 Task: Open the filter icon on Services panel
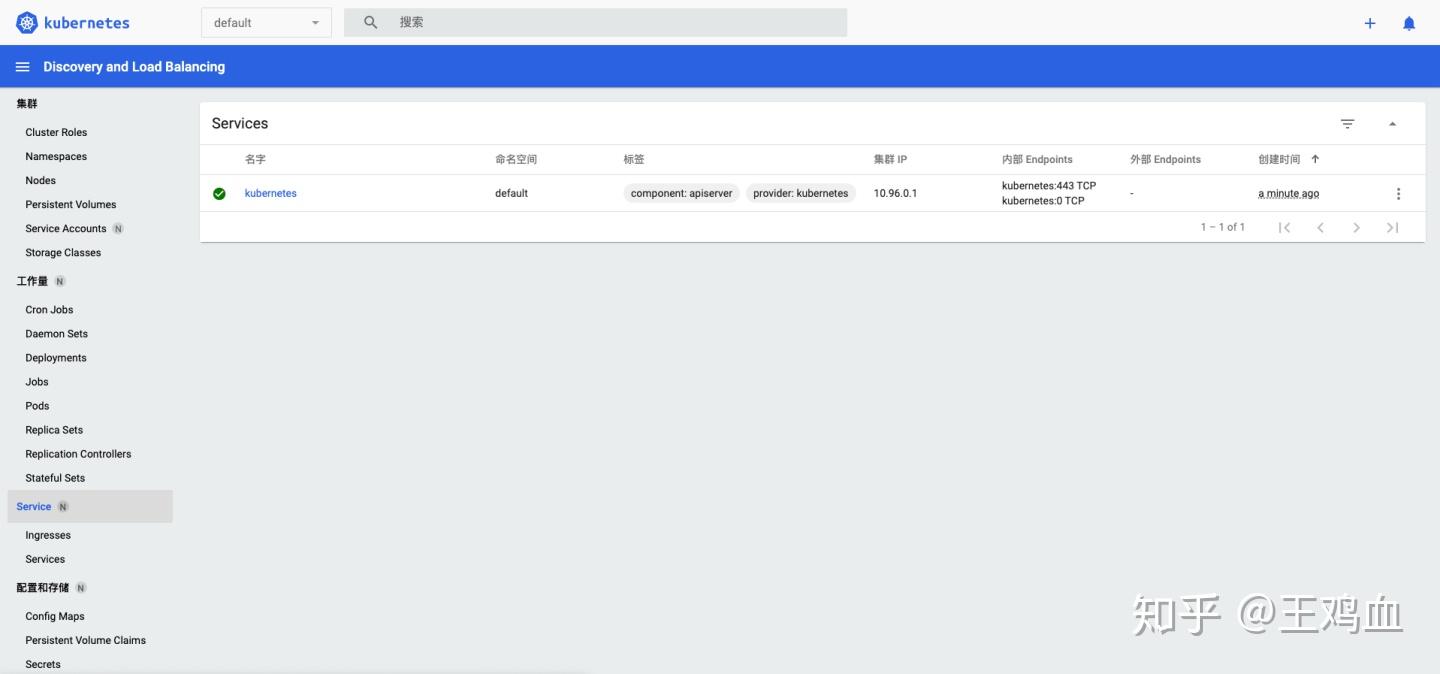[1347, 123]
